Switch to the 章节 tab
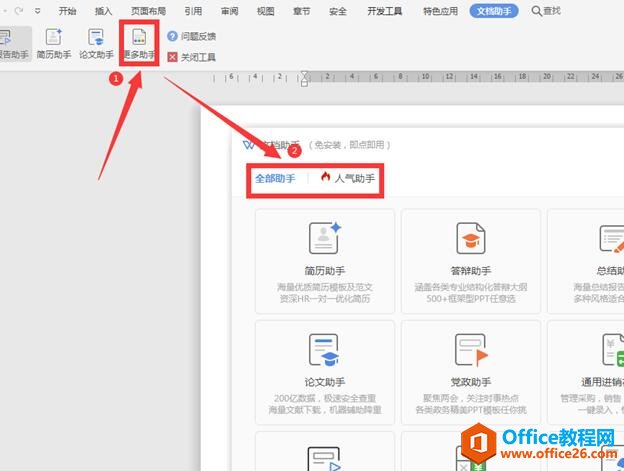Screen dimensions: 624x471 tap(301, 11)
